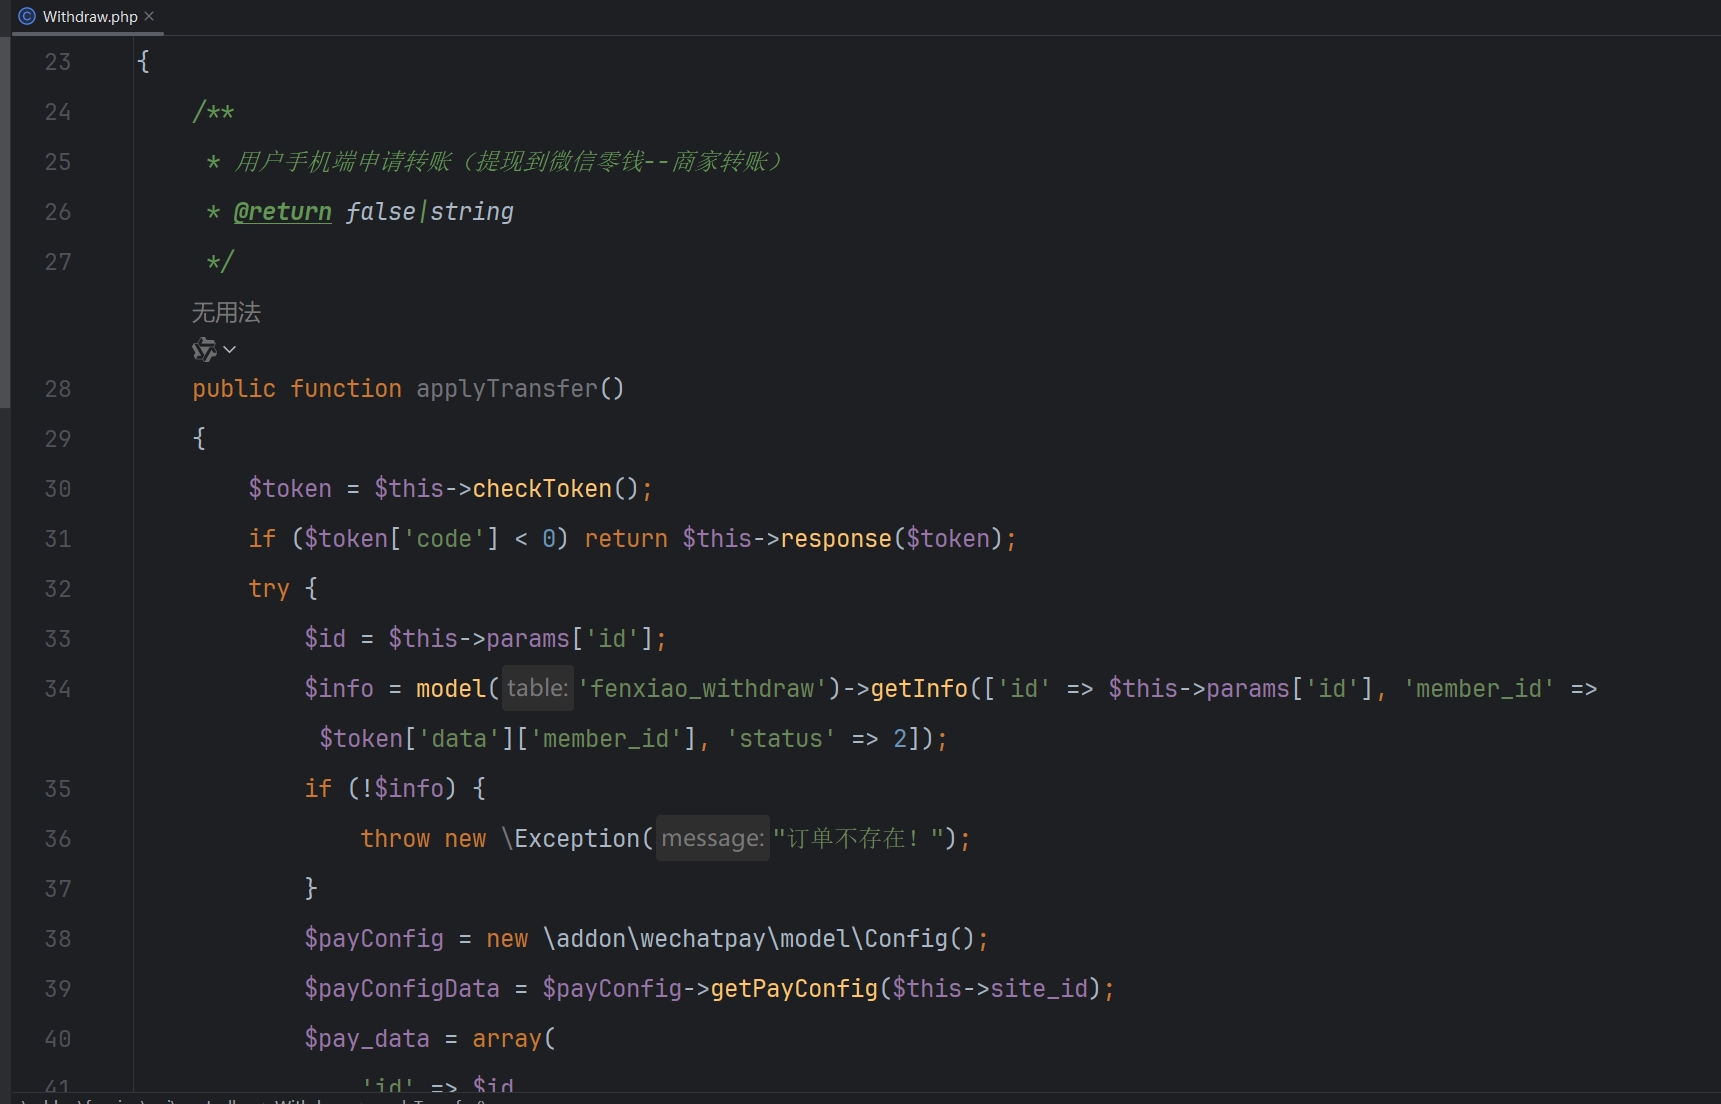This screenshot has width=1721, height=1104.
Task: Click the getPayConfig method call
Action: [793, 989]
